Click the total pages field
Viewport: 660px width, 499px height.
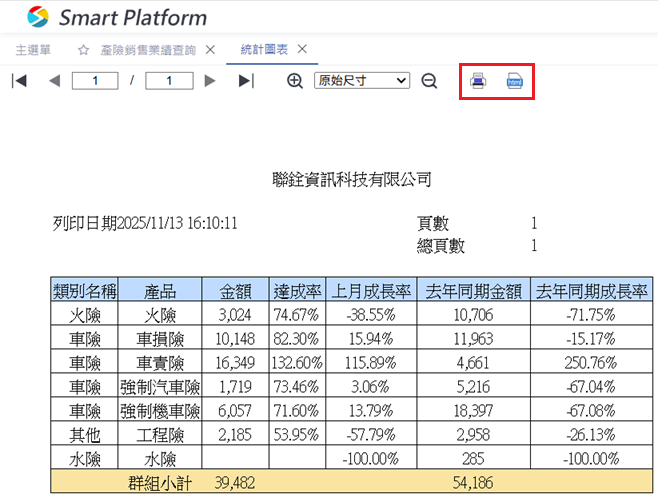[x=169, y=81]
